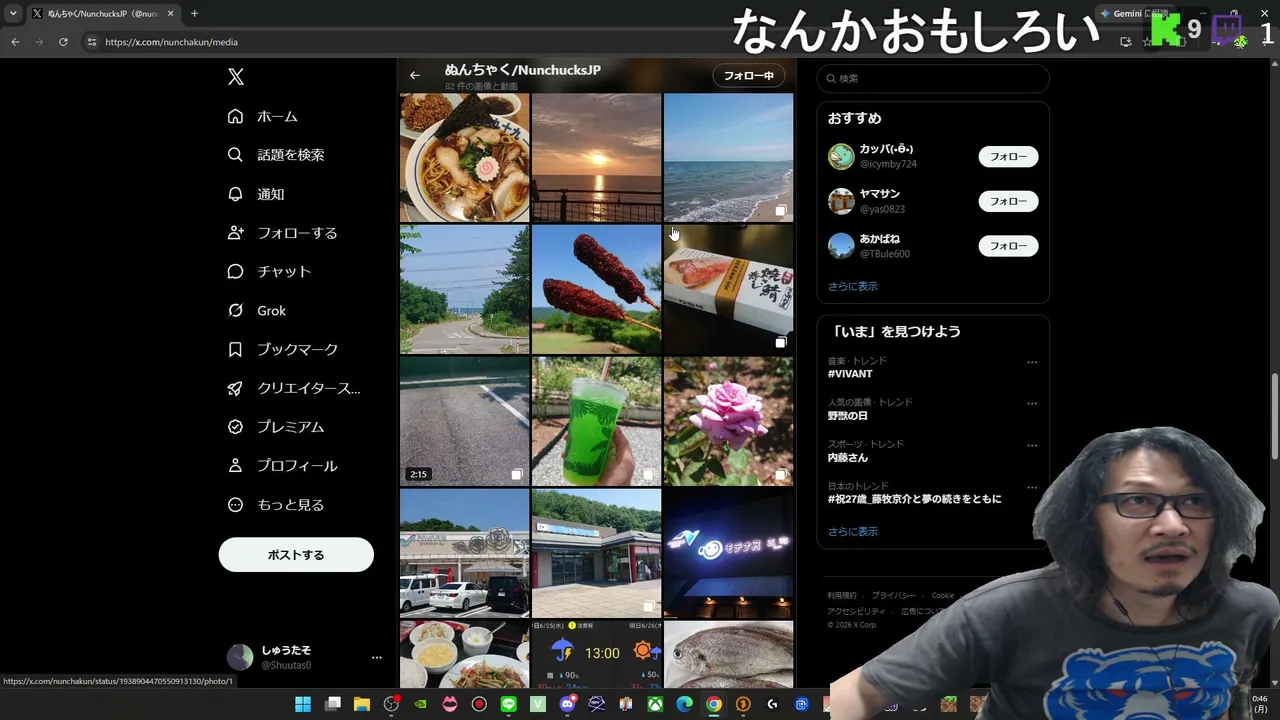Image resolution: width=1280 pixels, height=720 pixels.
Task: Open the Windows Start menu
Action: [x=303, y=704]
